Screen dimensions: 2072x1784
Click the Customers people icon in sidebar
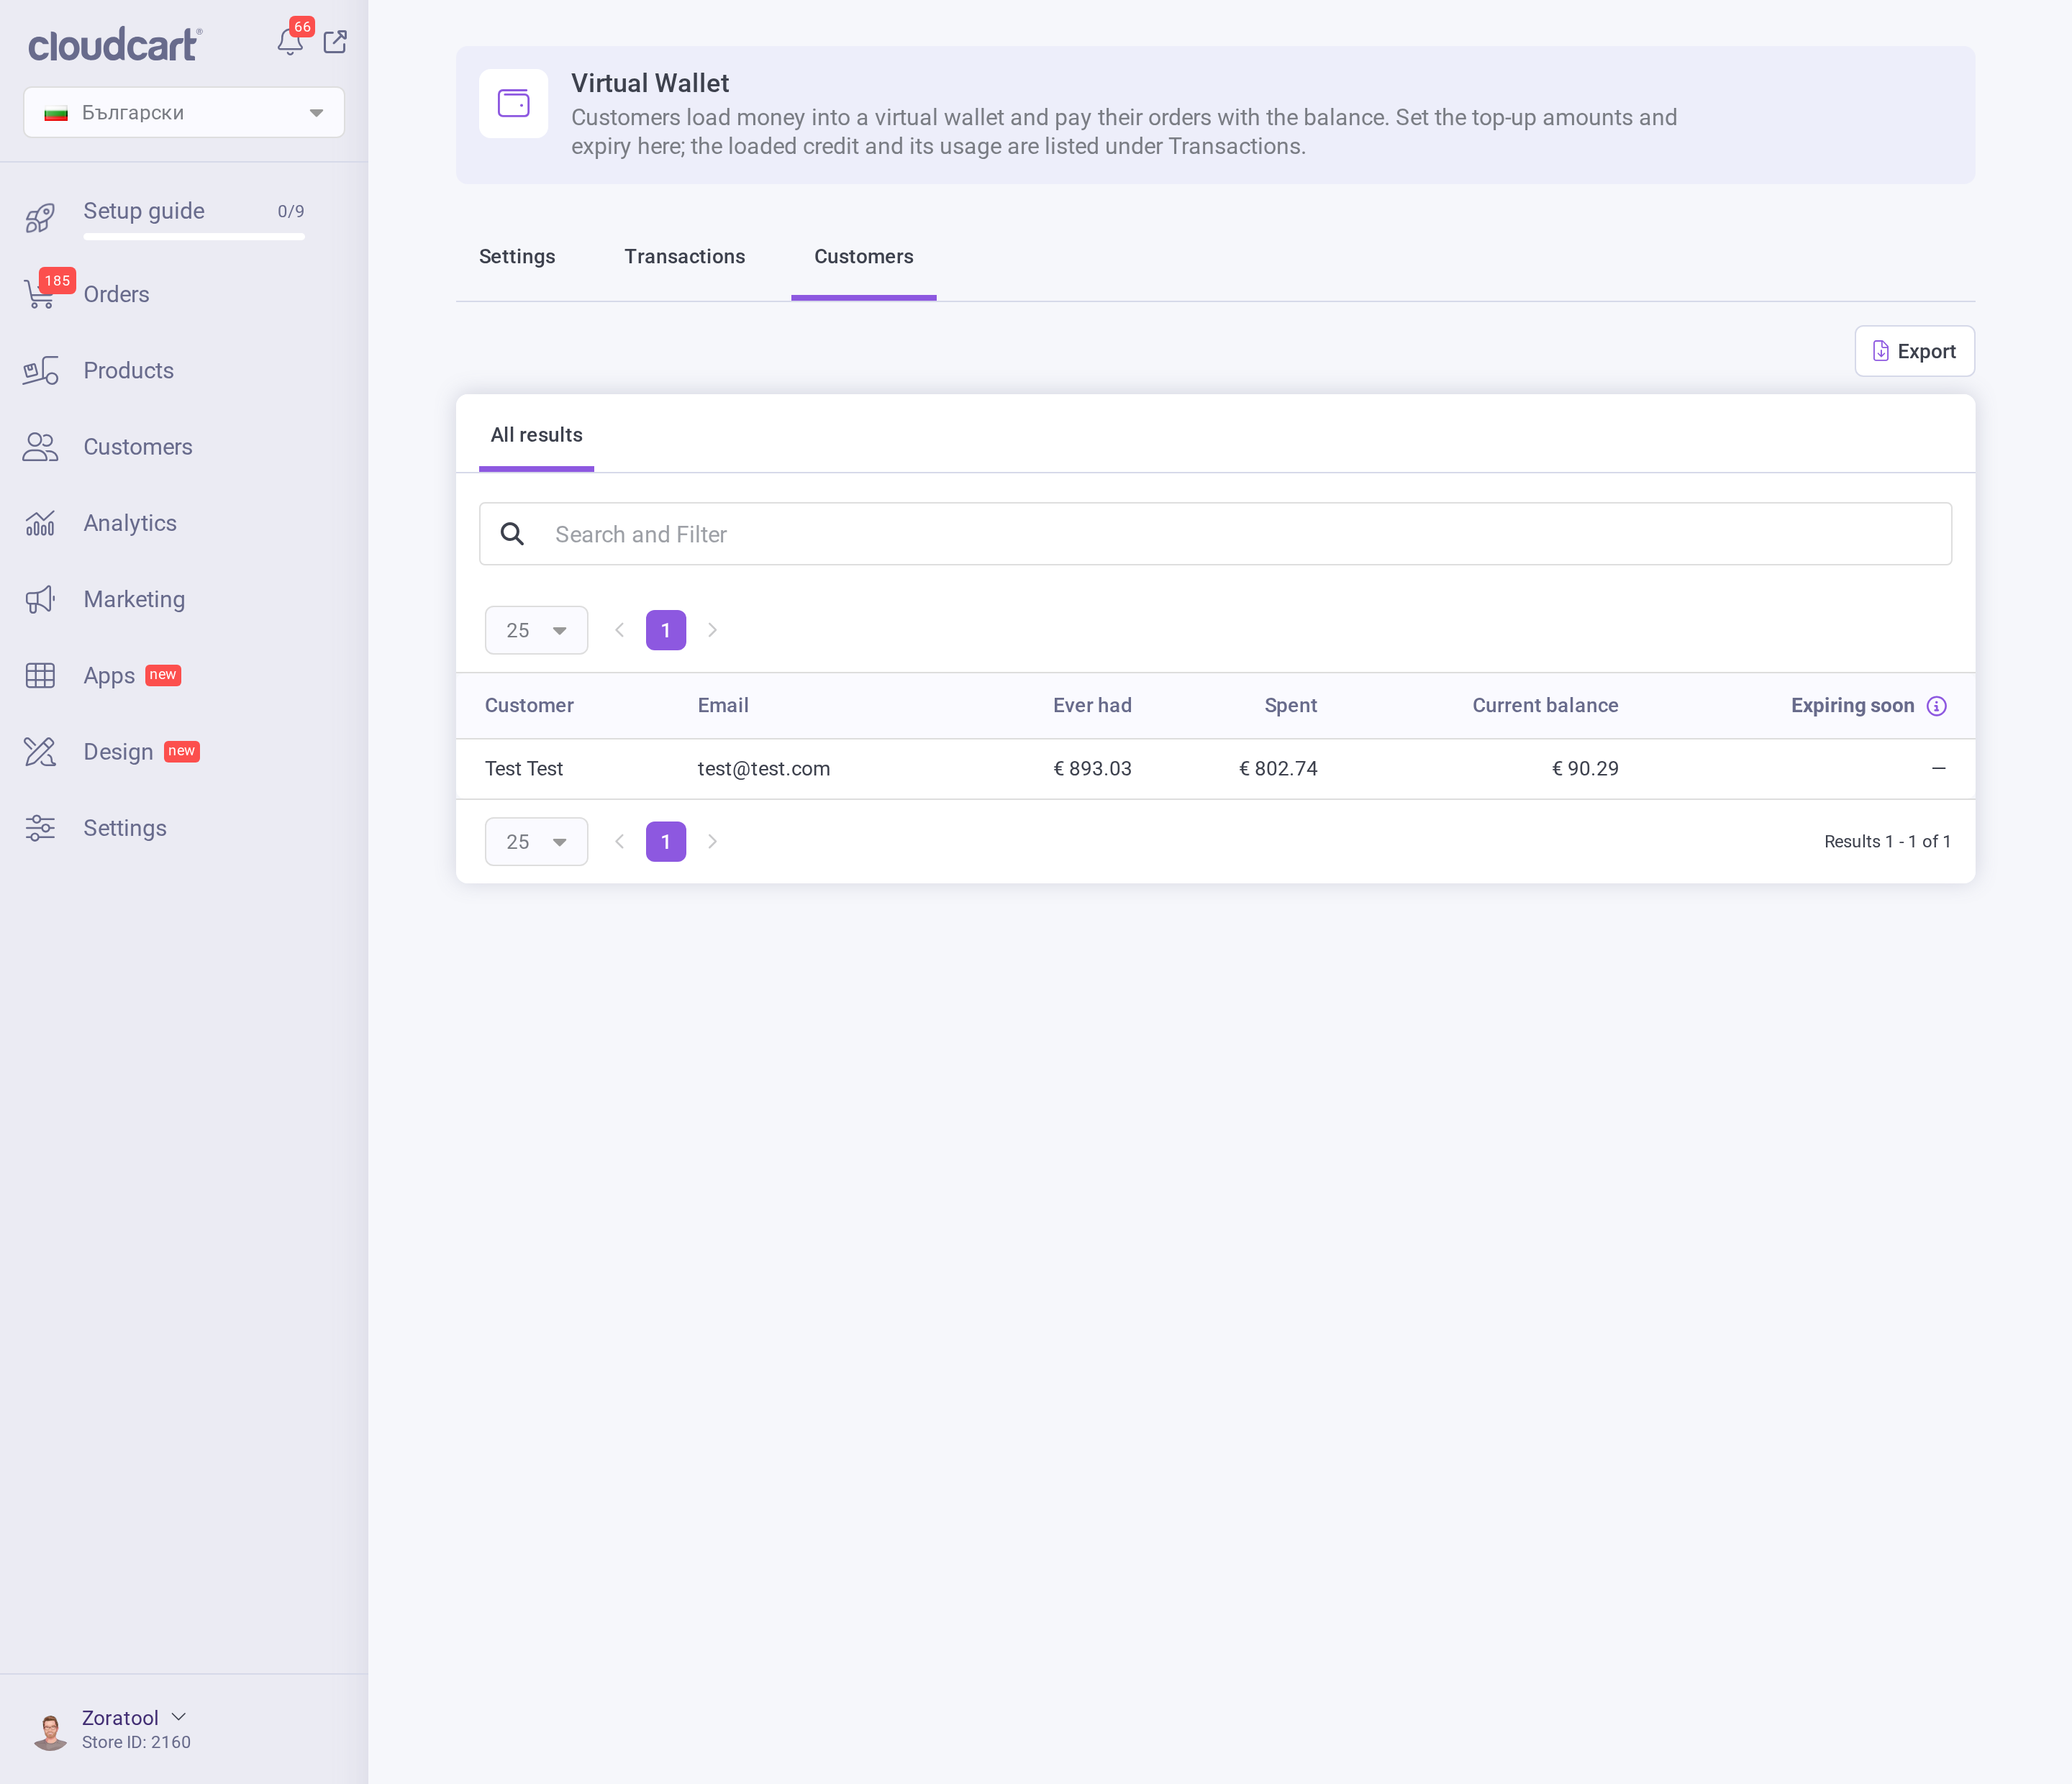40,447
